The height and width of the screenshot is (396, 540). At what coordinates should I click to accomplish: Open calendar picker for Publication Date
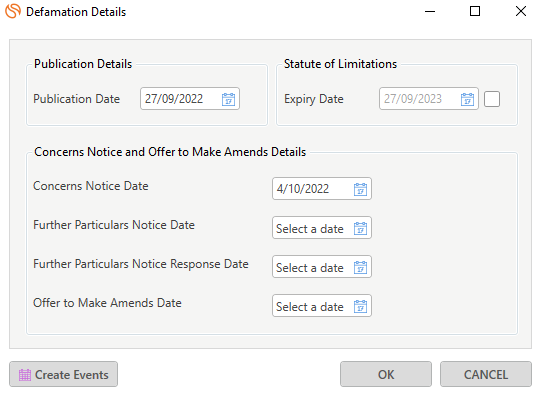tap(228, 99)
